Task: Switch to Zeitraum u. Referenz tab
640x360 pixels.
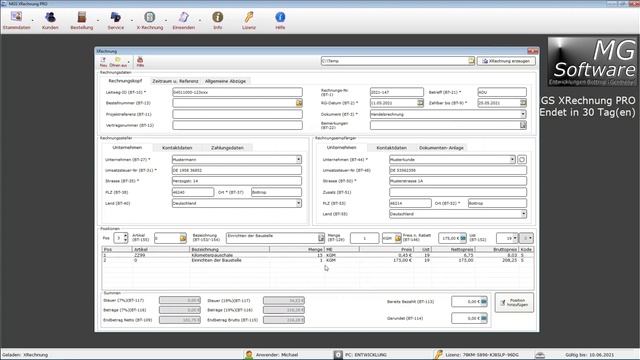Action: (x=175, y=81)
